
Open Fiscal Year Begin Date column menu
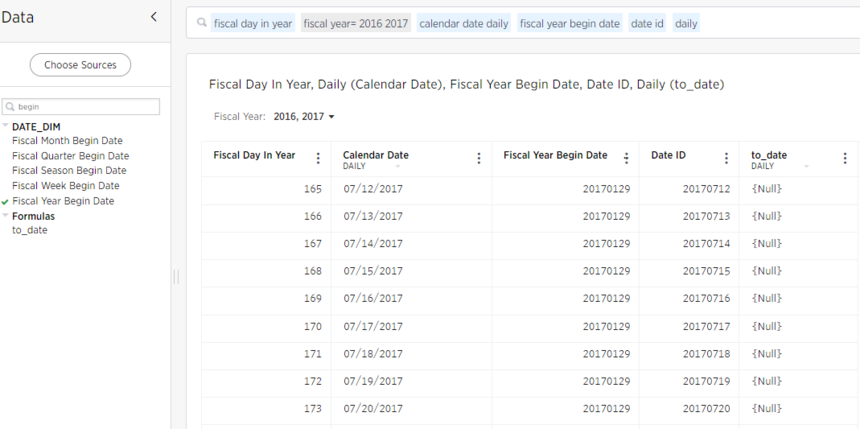pos(626,159)
